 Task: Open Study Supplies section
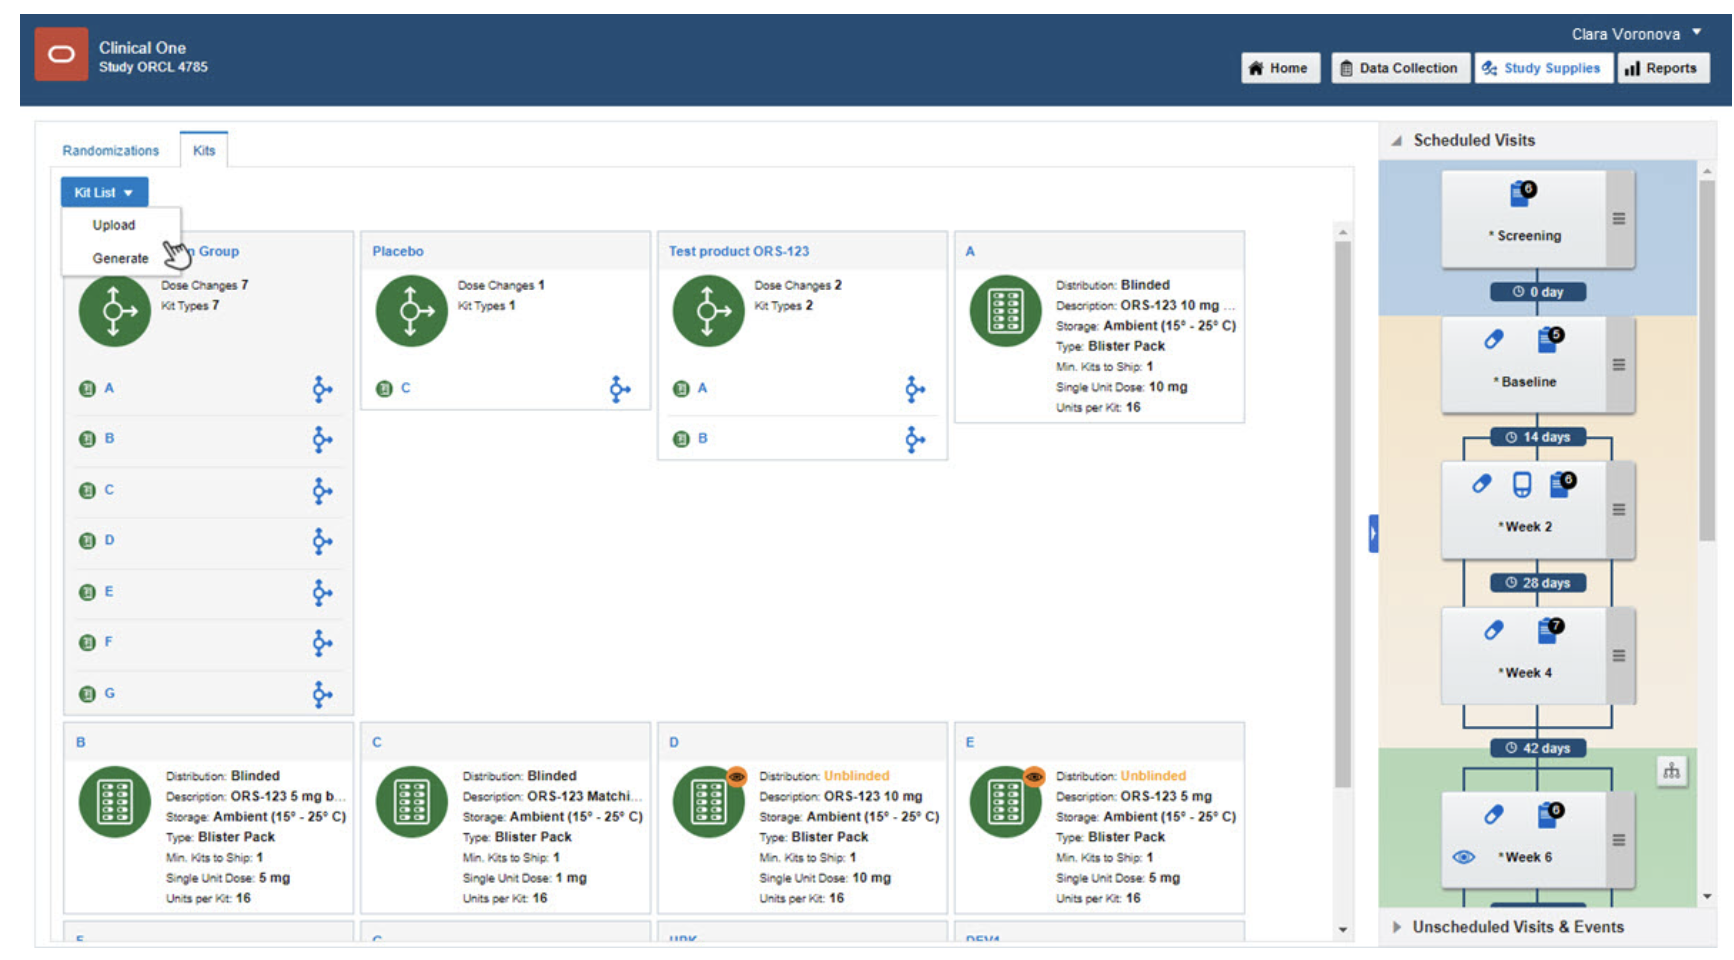tap(1543, 68)
